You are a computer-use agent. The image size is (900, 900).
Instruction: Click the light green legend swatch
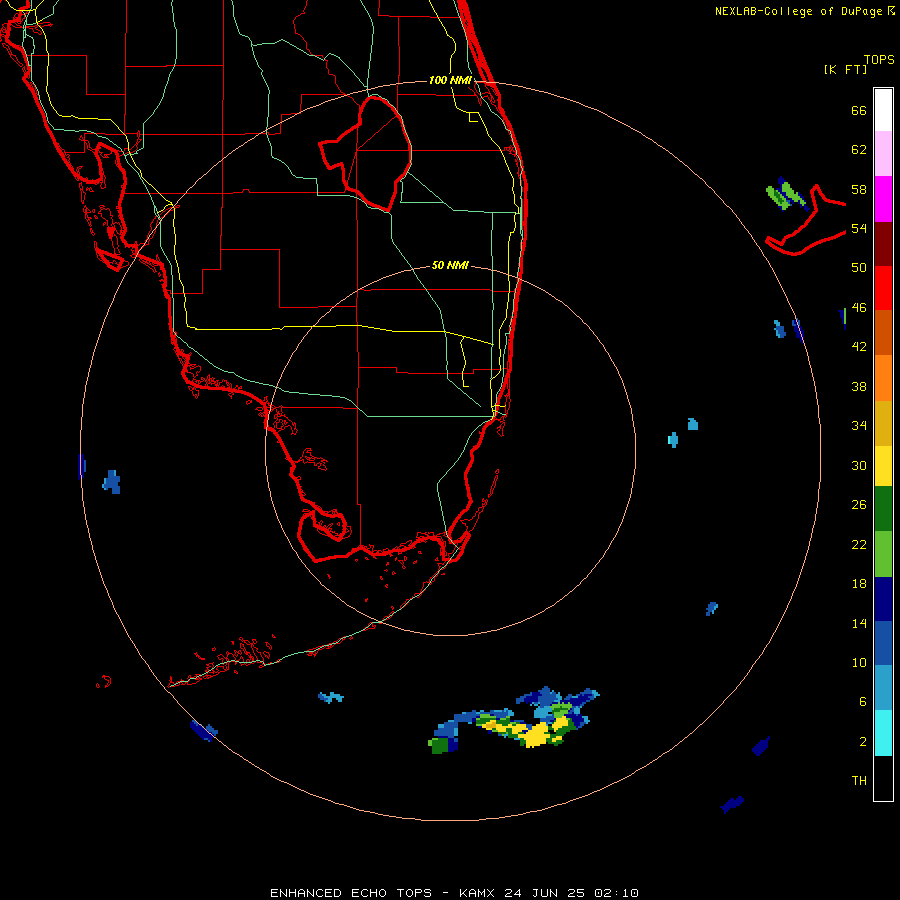(x=883, y=554)
